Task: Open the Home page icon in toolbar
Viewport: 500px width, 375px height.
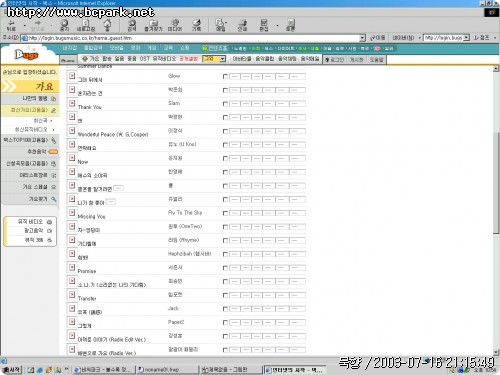Action: point(107,25)
